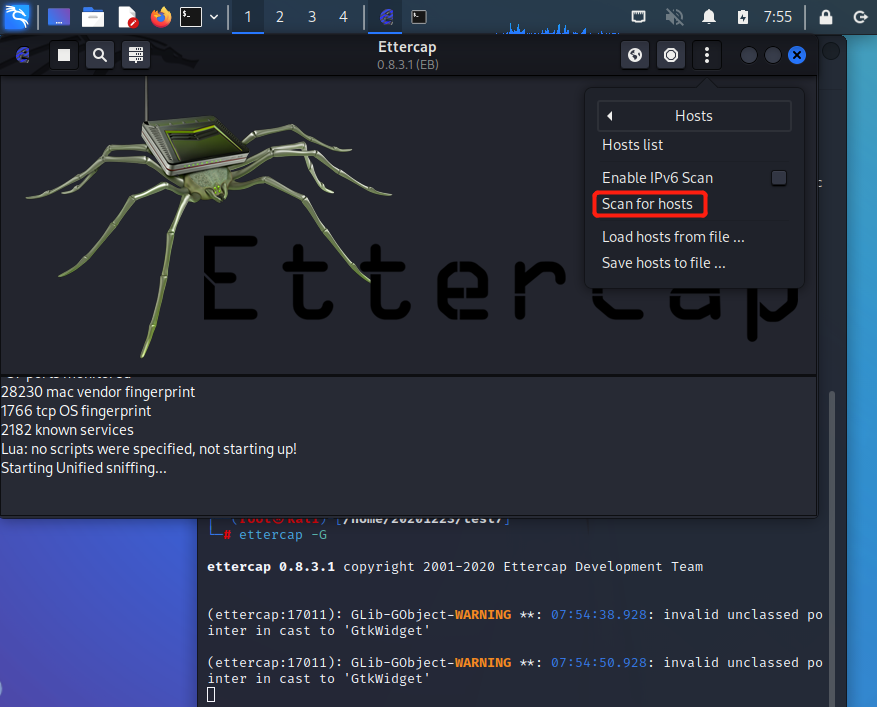This screenshot has width=877, height=707.
Task: Click '28230 mac vendor fingerprint' log line
Action: click(98, 392)
